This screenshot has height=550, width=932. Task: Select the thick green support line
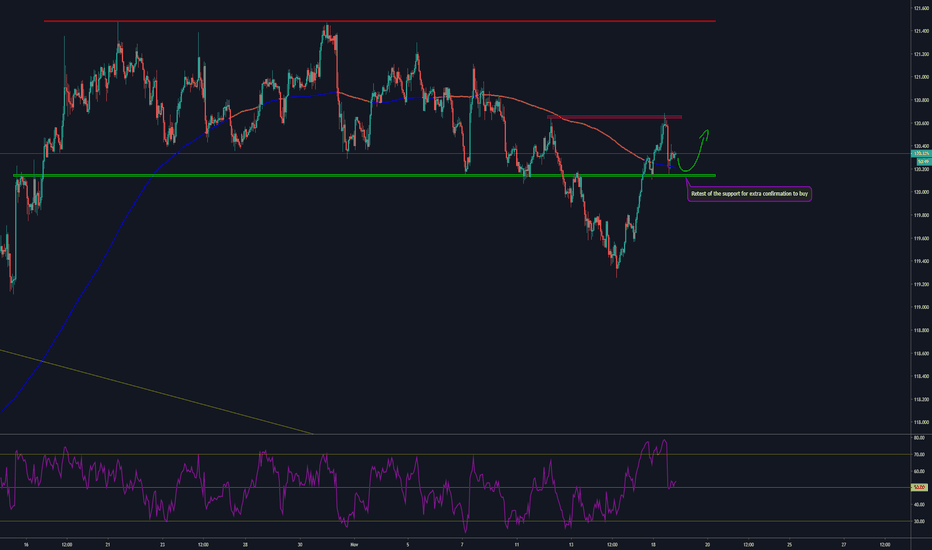point(300,176)
